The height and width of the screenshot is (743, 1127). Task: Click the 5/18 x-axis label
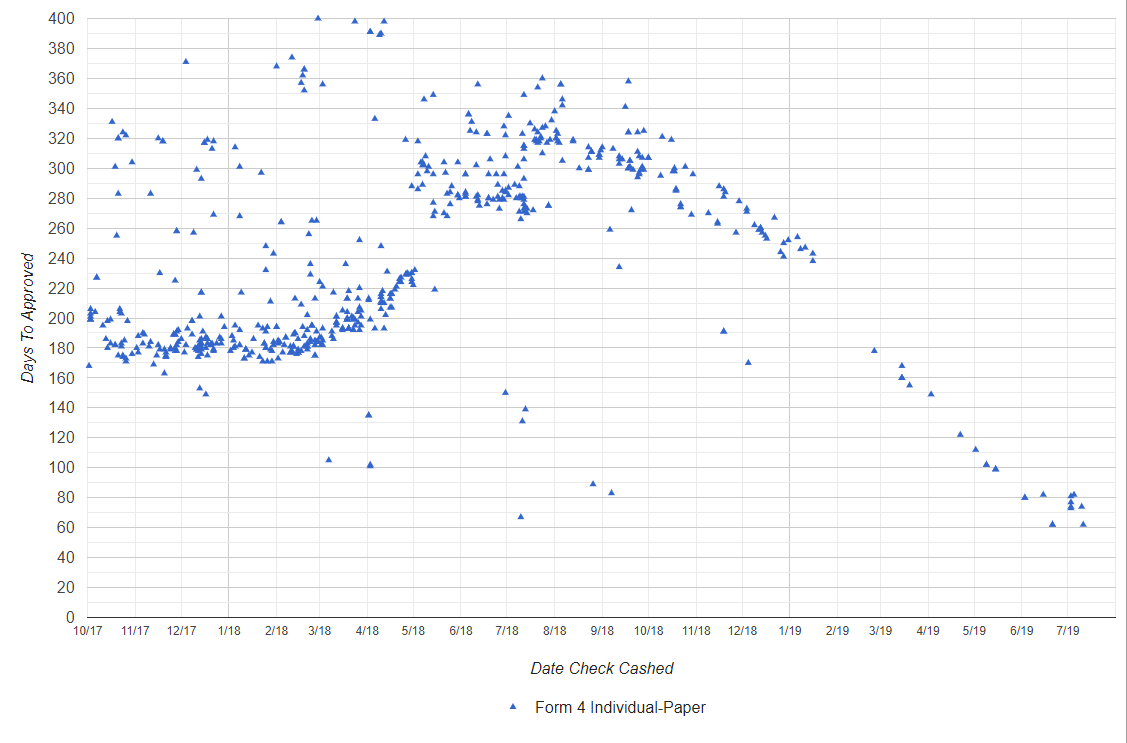pos(413,631)
